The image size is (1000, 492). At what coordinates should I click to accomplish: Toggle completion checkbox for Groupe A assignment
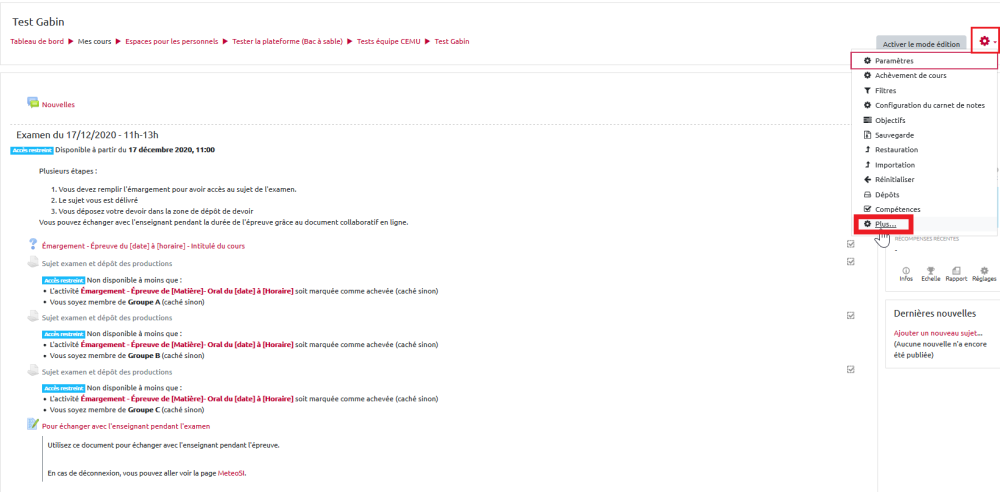(x=850, y=262)
